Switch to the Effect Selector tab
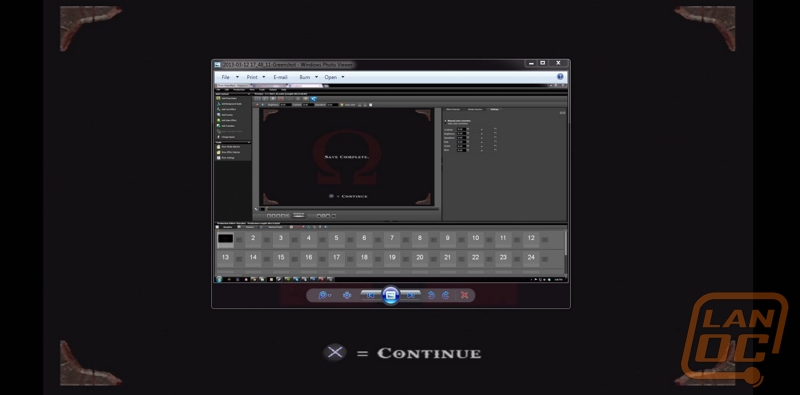 click(453, 109)
